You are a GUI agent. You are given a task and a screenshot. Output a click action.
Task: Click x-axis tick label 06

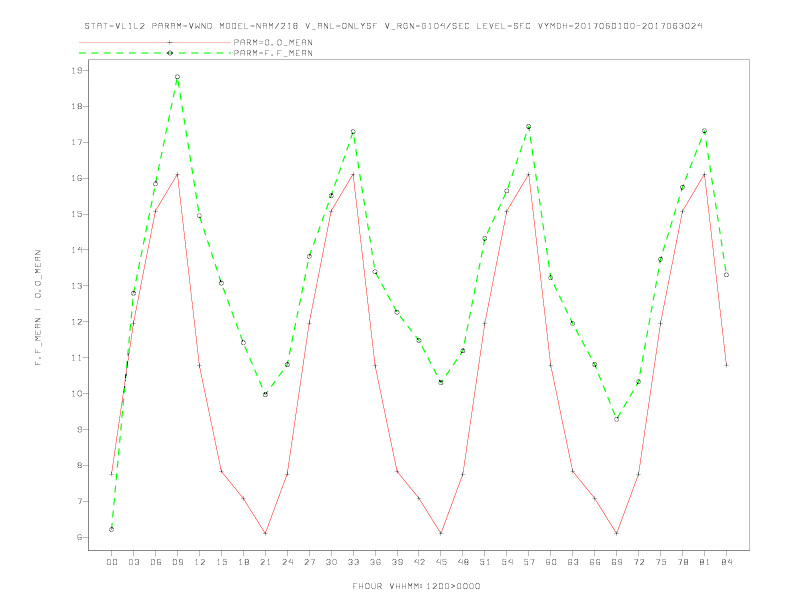(156, 562)
